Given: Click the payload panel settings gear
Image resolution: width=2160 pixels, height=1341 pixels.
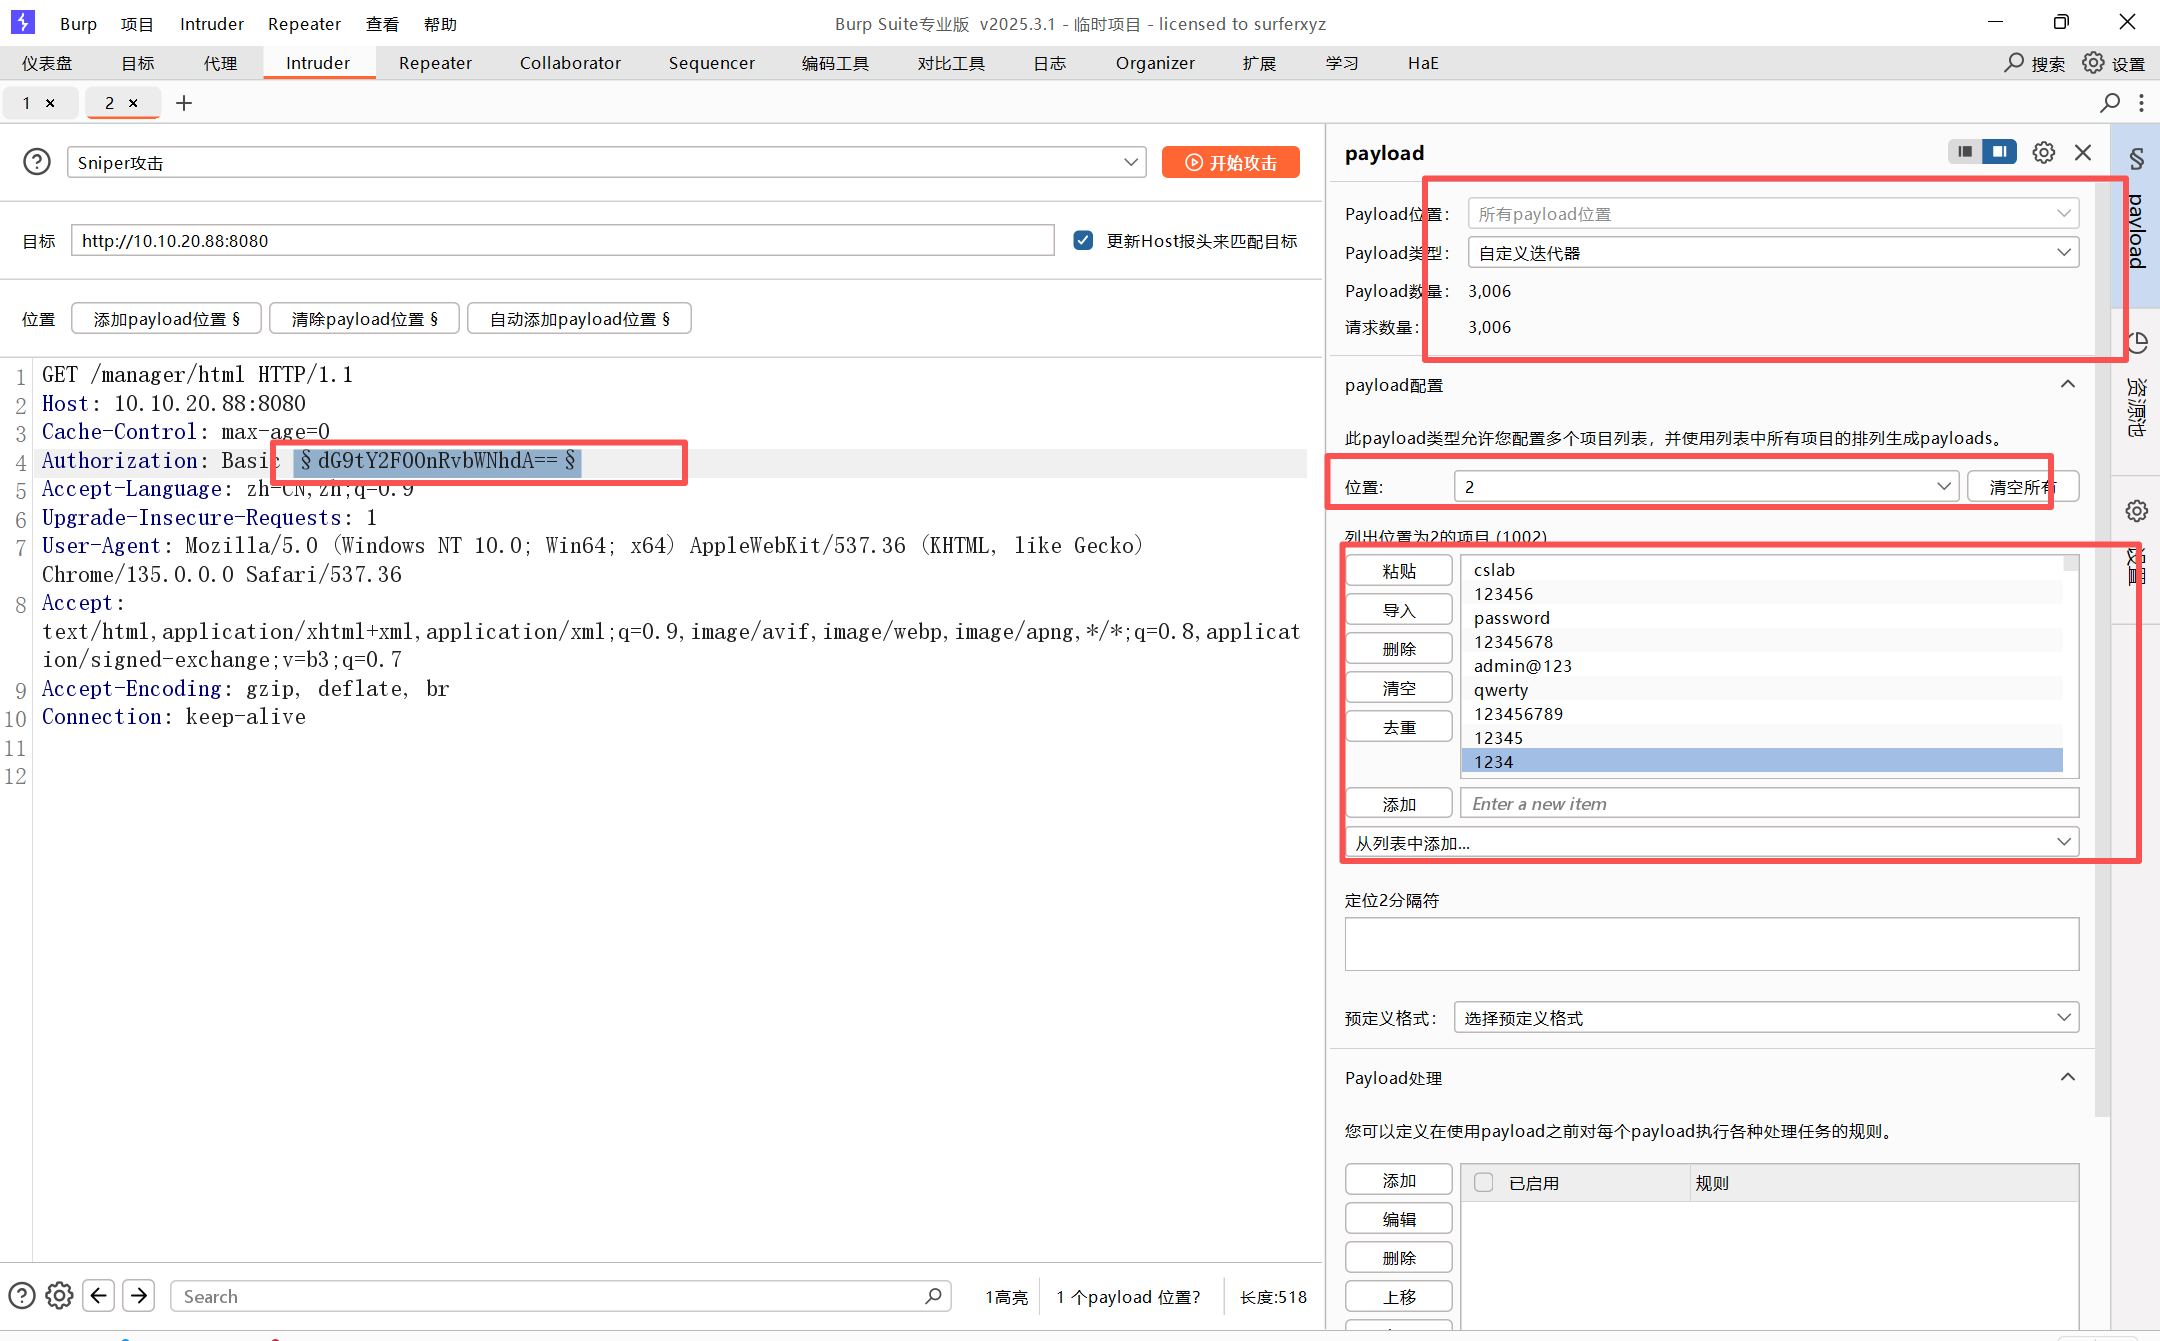Looking at the screenshot, I should pos(2043,152).
